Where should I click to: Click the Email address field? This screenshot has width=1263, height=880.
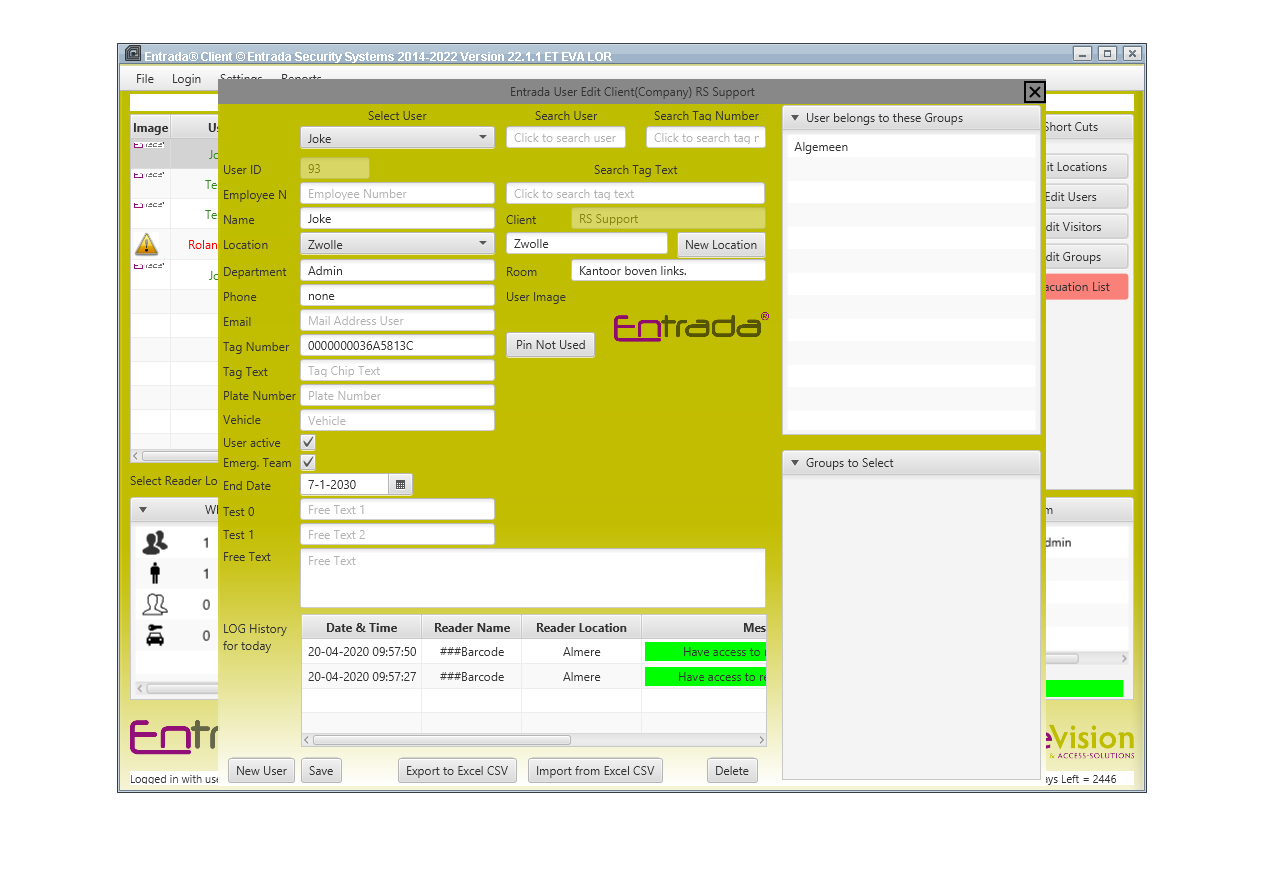(x=397, y=321)
